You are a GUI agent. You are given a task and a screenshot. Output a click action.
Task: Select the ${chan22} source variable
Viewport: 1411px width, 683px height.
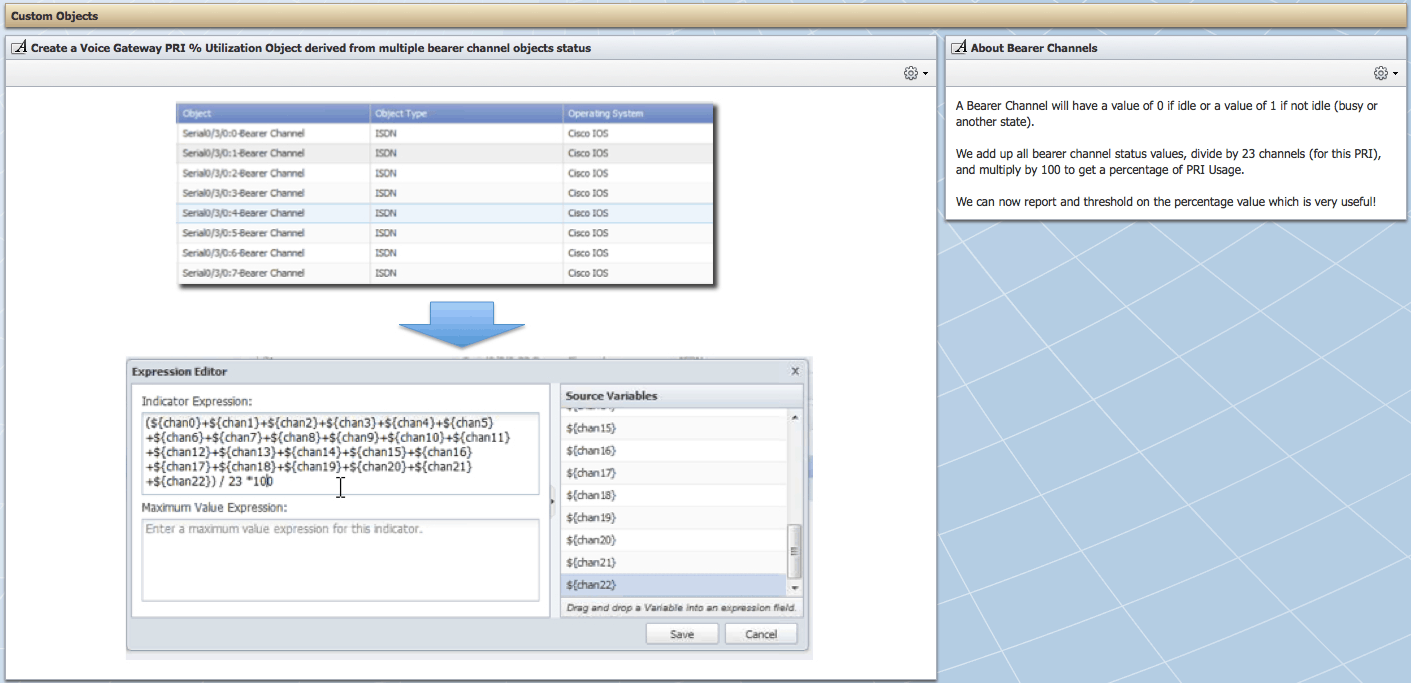(x=674, y=585)
